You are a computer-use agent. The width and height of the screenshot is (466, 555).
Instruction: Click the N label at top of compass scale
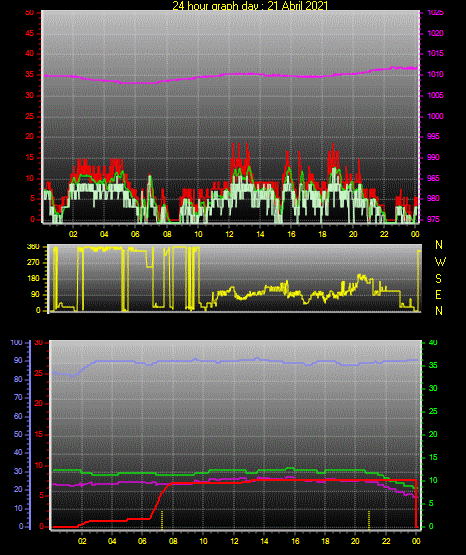pos(439,245)
